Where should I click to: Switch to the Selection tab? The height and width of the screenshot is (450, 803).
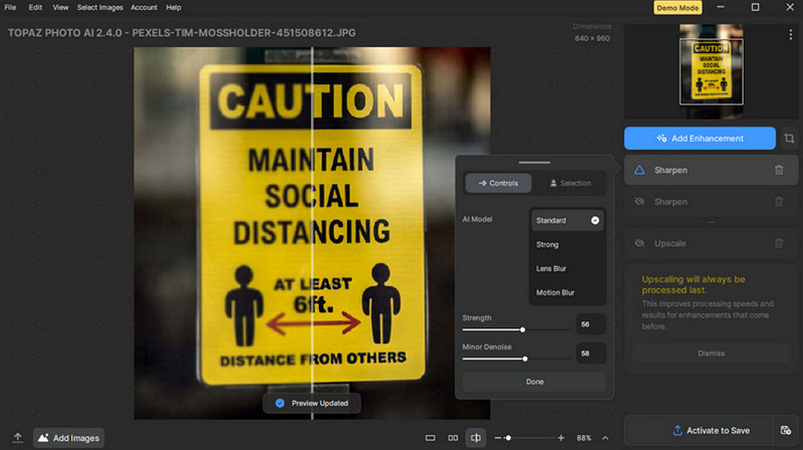pyautogui.click(x=570, y=183)
